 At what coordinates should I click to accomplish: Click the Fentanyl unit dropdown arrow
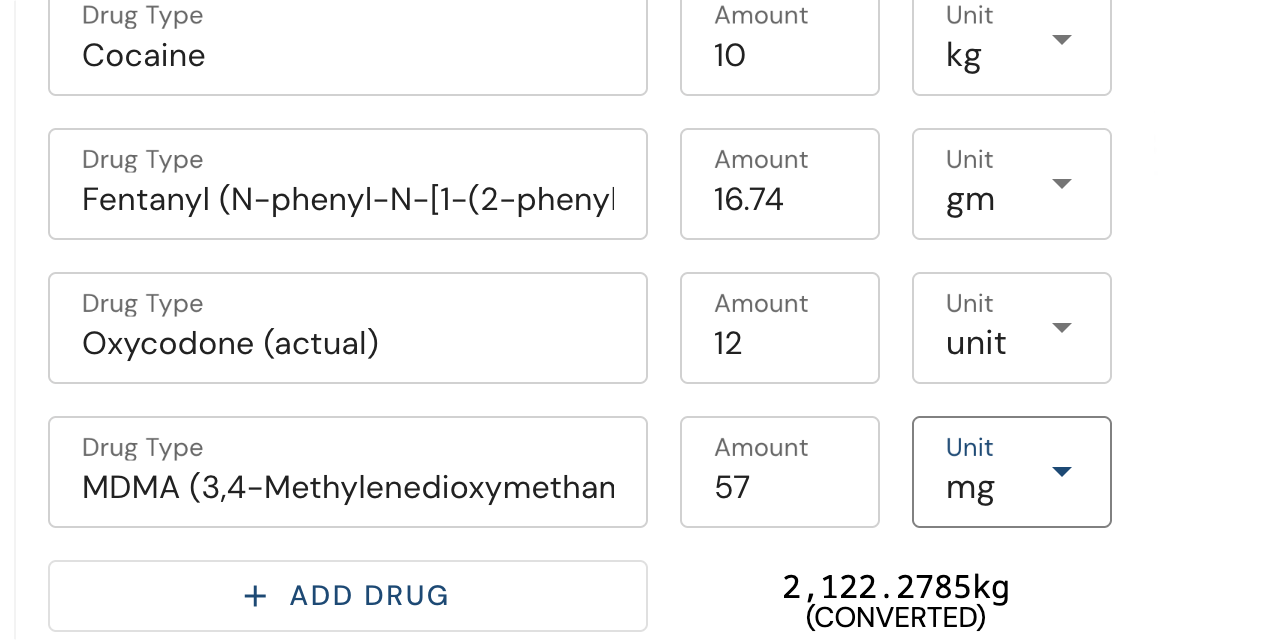click(x=1062, y=183)
